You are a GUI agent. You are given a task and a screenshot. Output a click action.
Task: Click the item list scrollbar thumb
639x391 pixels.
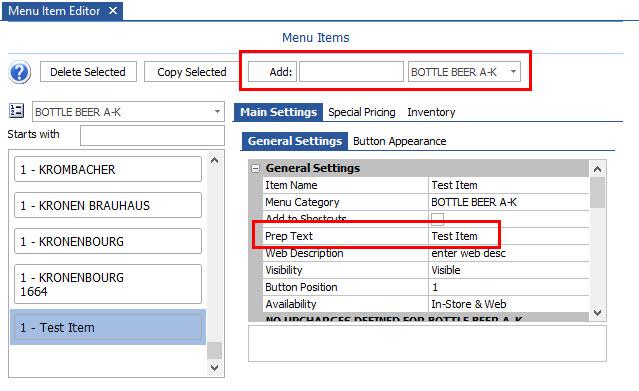click(x=214, y=350)
